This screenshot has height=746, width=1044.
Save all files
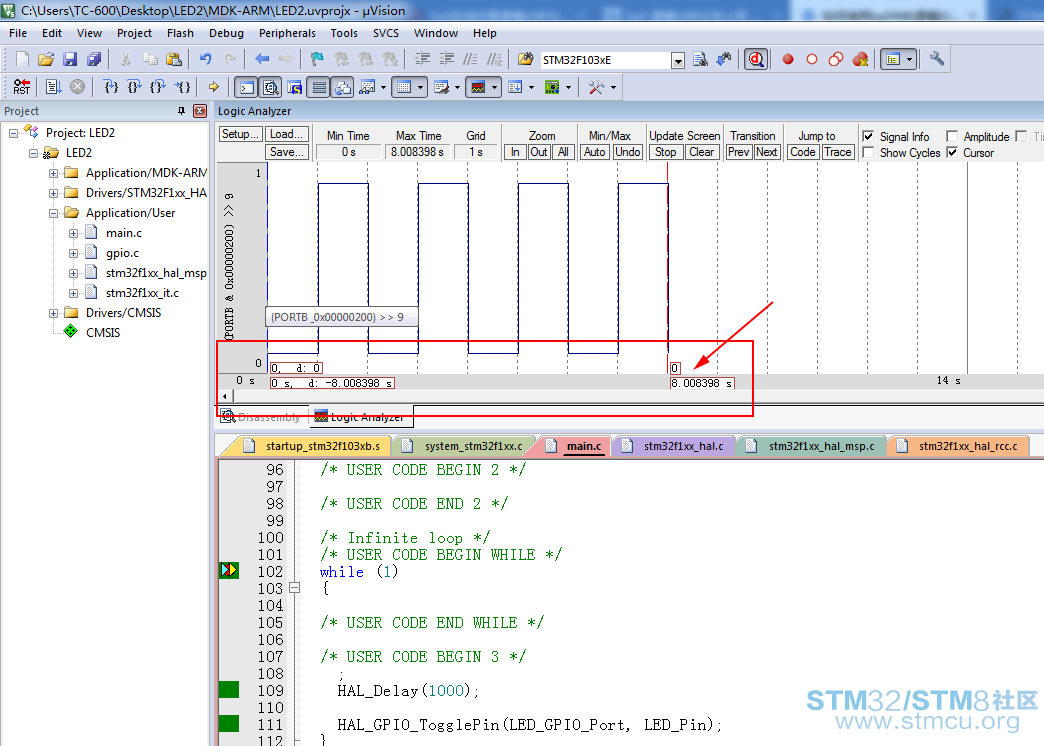(94, 59)
